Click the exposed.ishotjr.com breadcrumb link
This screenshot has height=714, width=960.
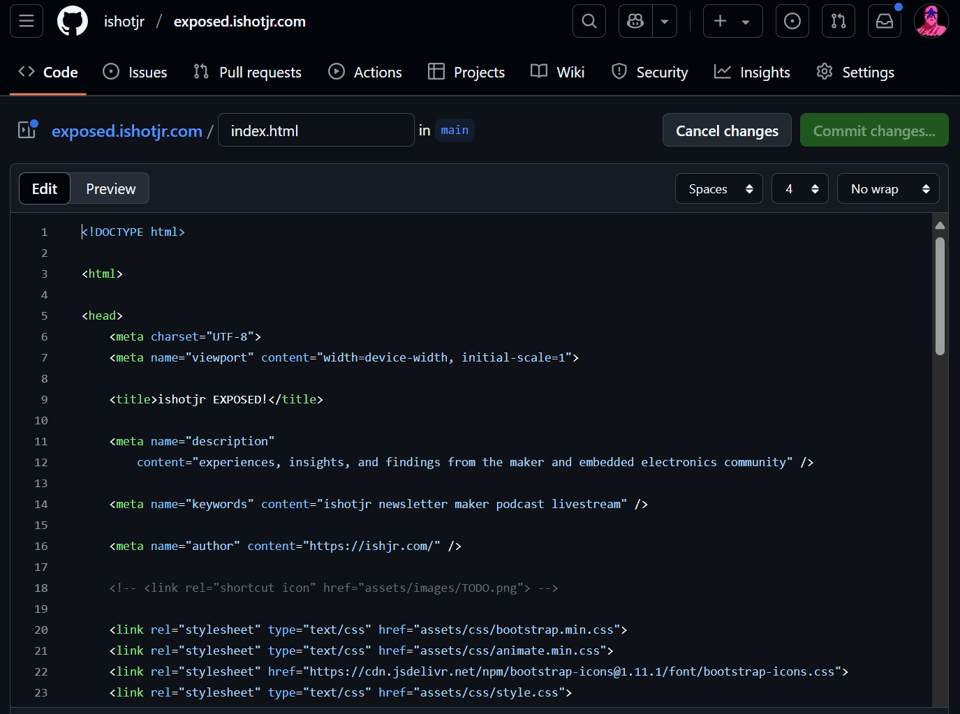(127, 131)
